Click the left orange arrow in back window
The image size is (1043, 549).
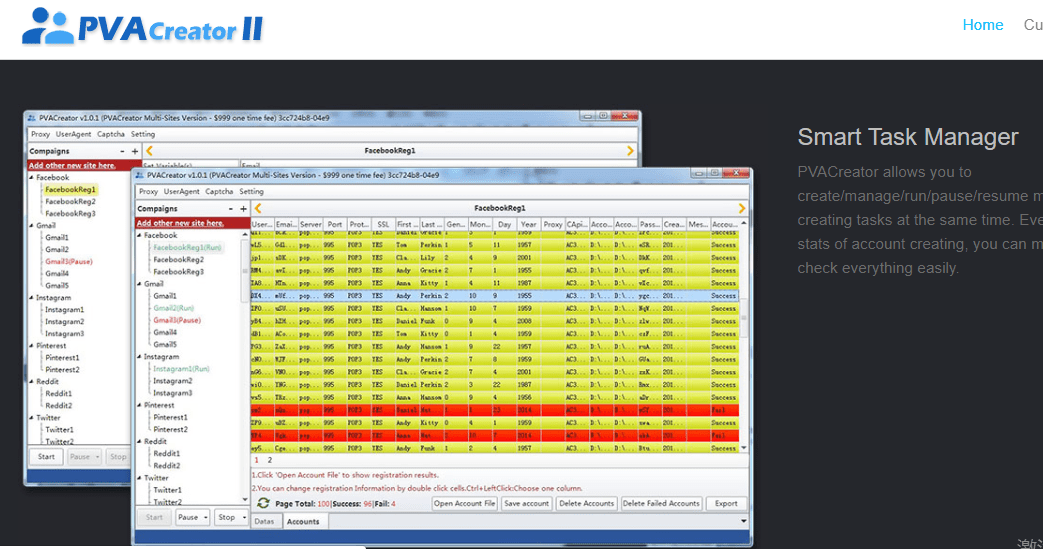click(x=150, y=151)
